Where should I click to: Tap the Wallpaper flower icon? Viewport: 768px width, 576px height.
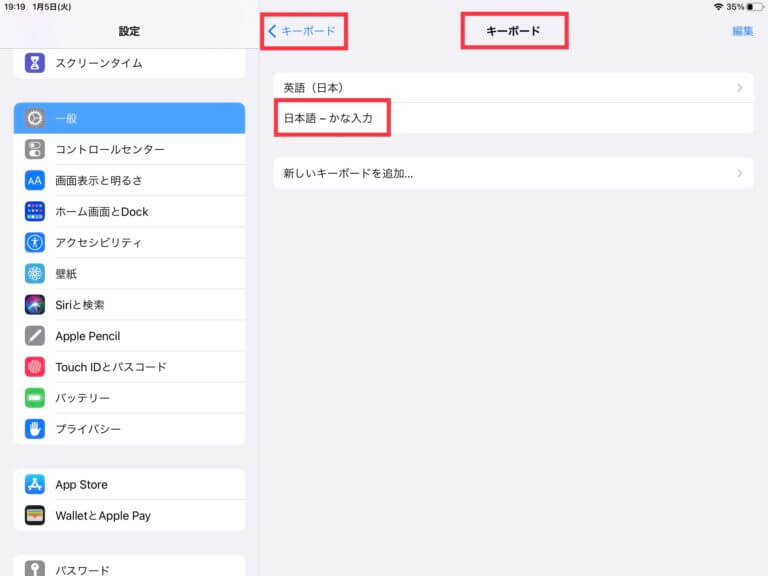[35, 274]
